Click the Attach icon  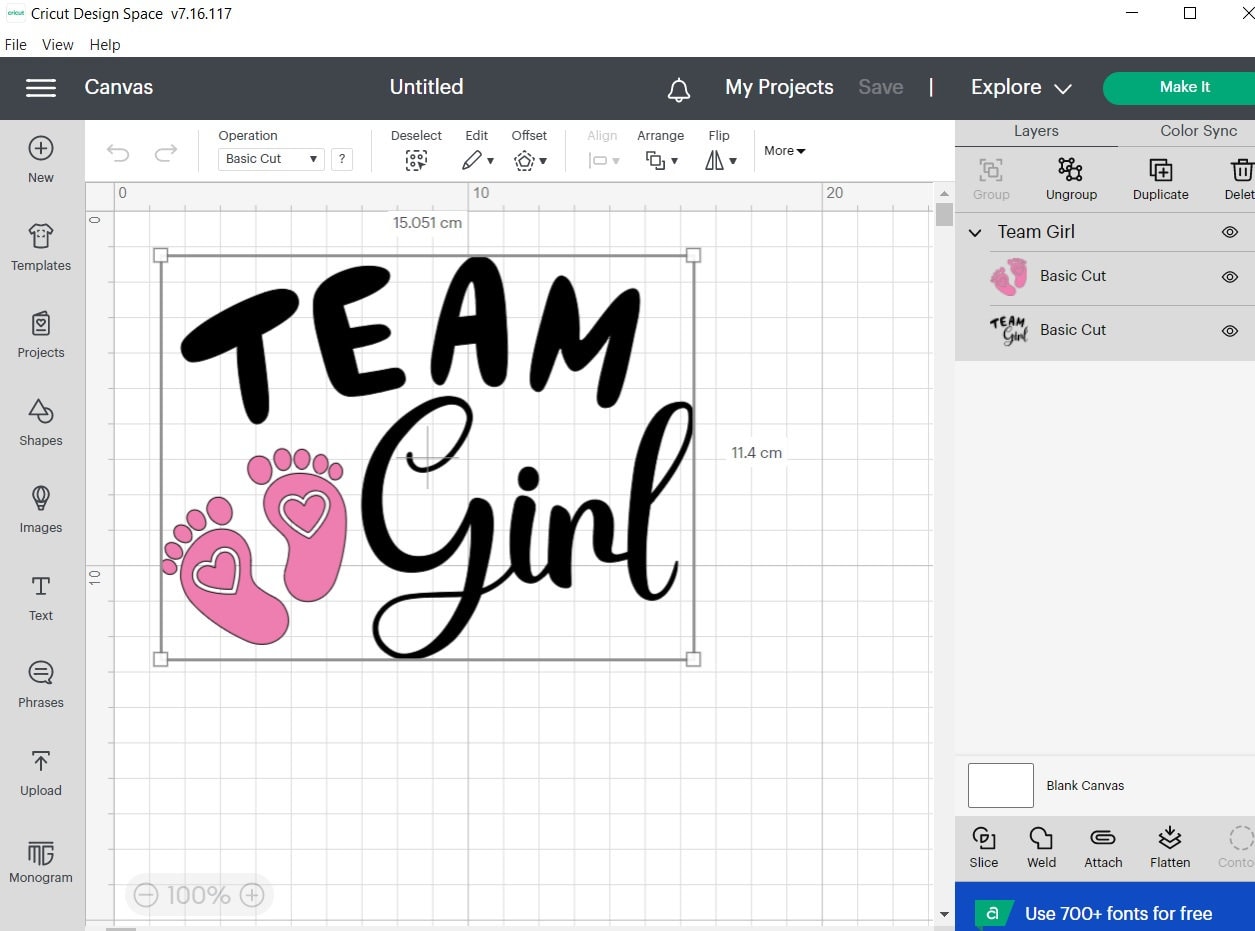[x=1103, y=846]
